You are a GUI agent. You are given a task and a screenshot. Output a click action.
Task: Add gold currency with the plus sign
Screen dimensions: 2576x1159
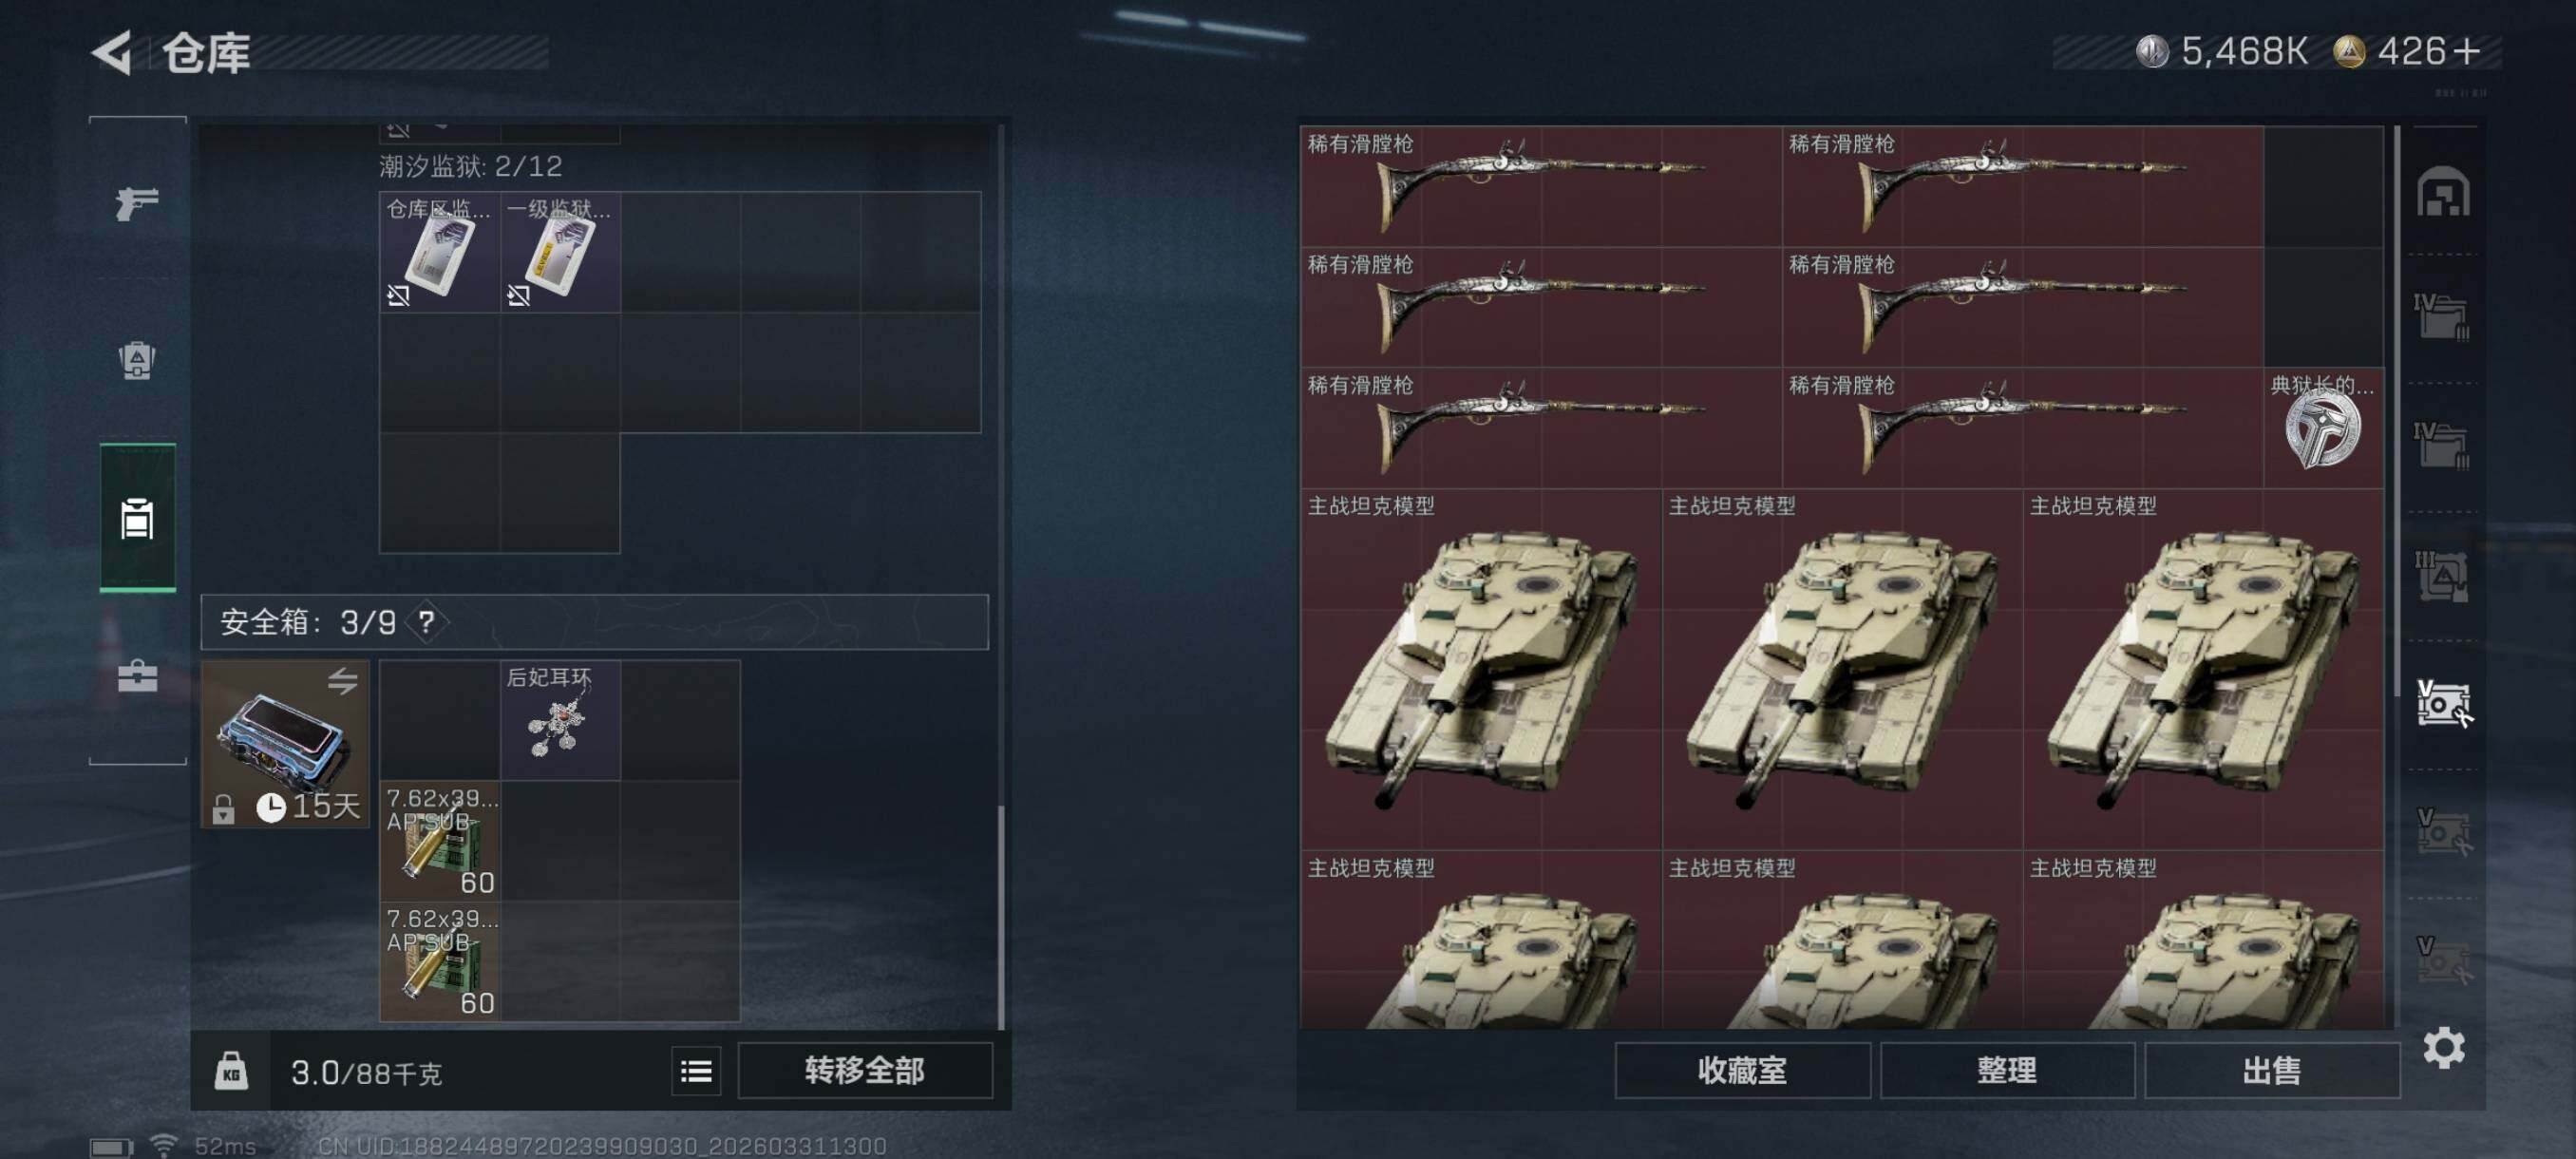tap(2466, 51)
